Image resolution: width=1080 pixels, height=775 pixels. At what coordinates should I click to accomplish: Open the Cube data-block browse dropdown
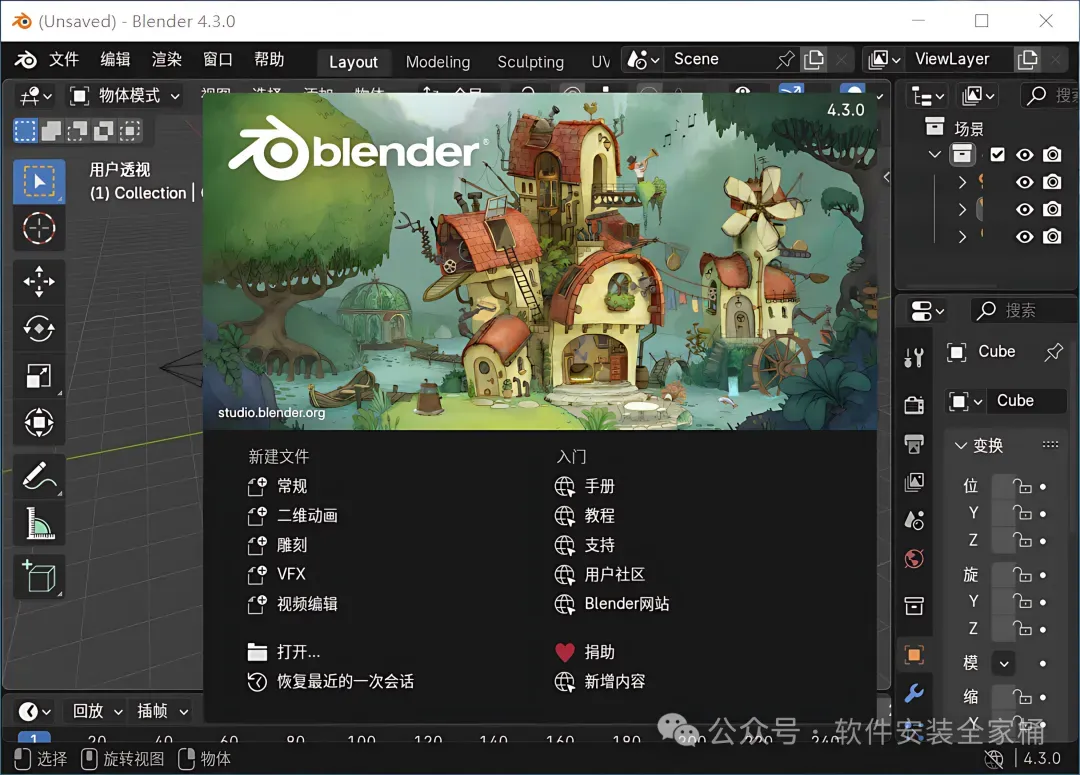[x=966, y=401]
